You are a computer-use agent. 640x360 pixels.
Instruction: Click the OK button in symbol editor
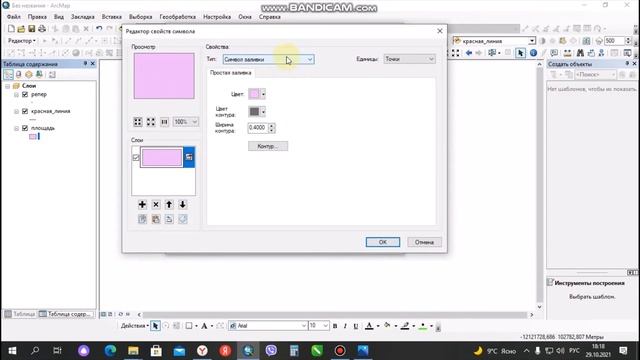[382, 242]
